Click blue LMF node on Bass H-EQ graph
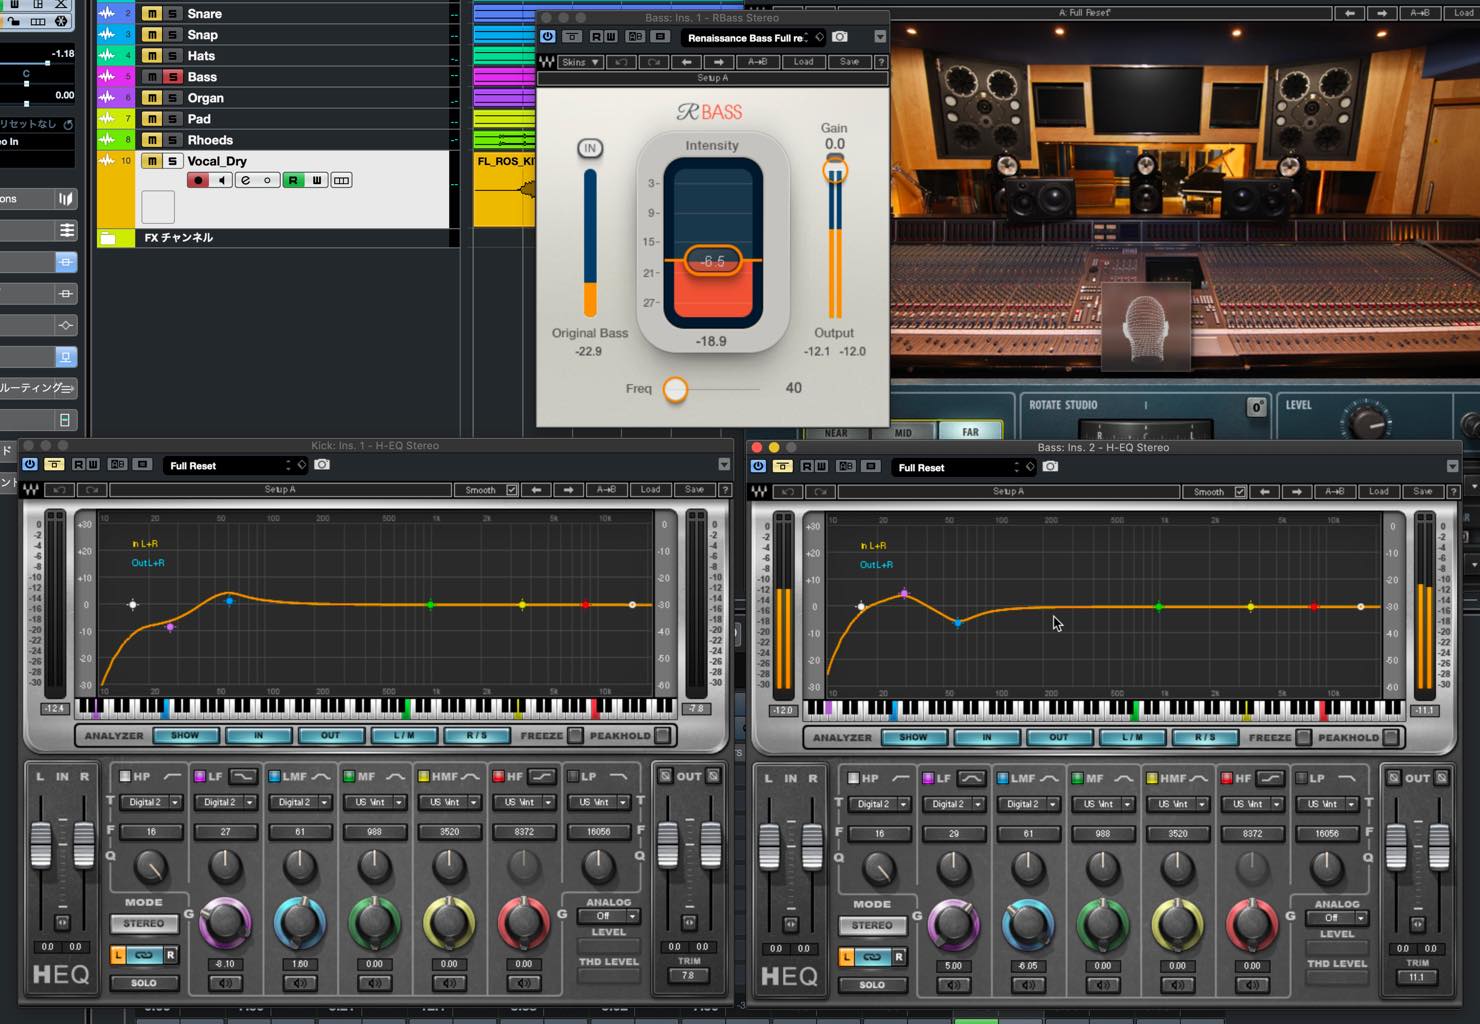 coord(958,623)
